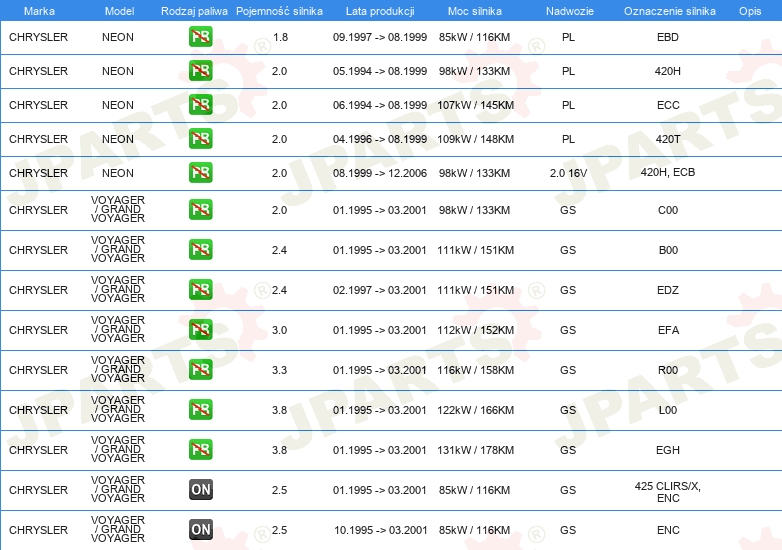This screenshot has width=782, height=550.
Task: Select the PB fuel icon for engine EGH
Action: click(x=201, y=450)
